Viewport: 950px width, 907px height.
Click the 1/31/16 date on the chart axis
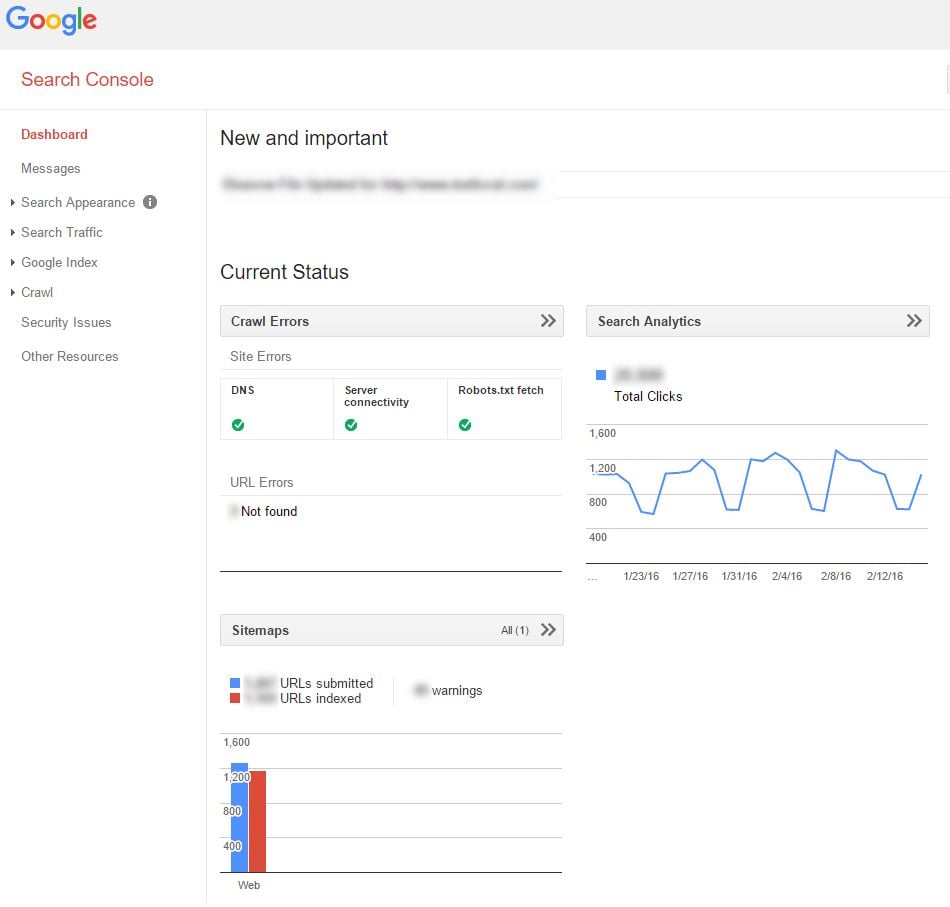(739, 576)
